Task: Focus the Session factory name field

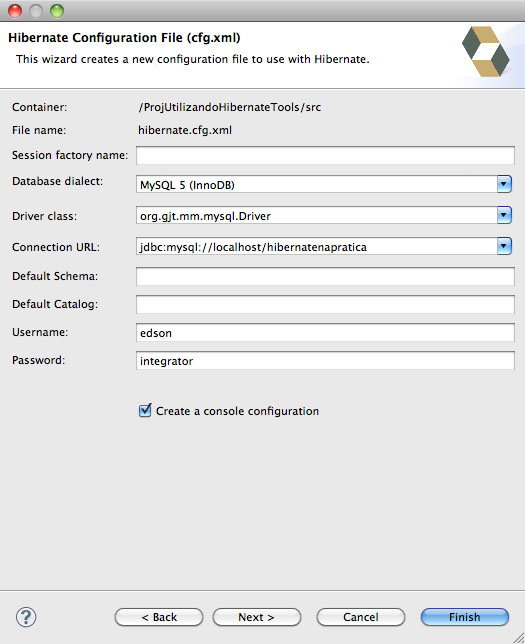Action: 325,155
